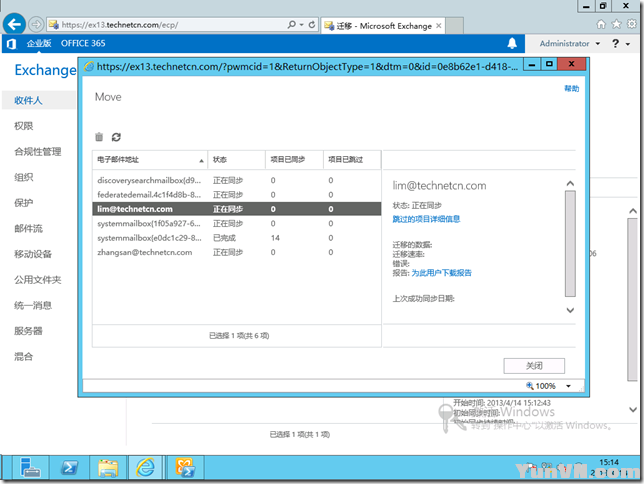Click the details pane scrollbar thumb
The height and width of the screenshot is (484, 644).
coord(570,243)
